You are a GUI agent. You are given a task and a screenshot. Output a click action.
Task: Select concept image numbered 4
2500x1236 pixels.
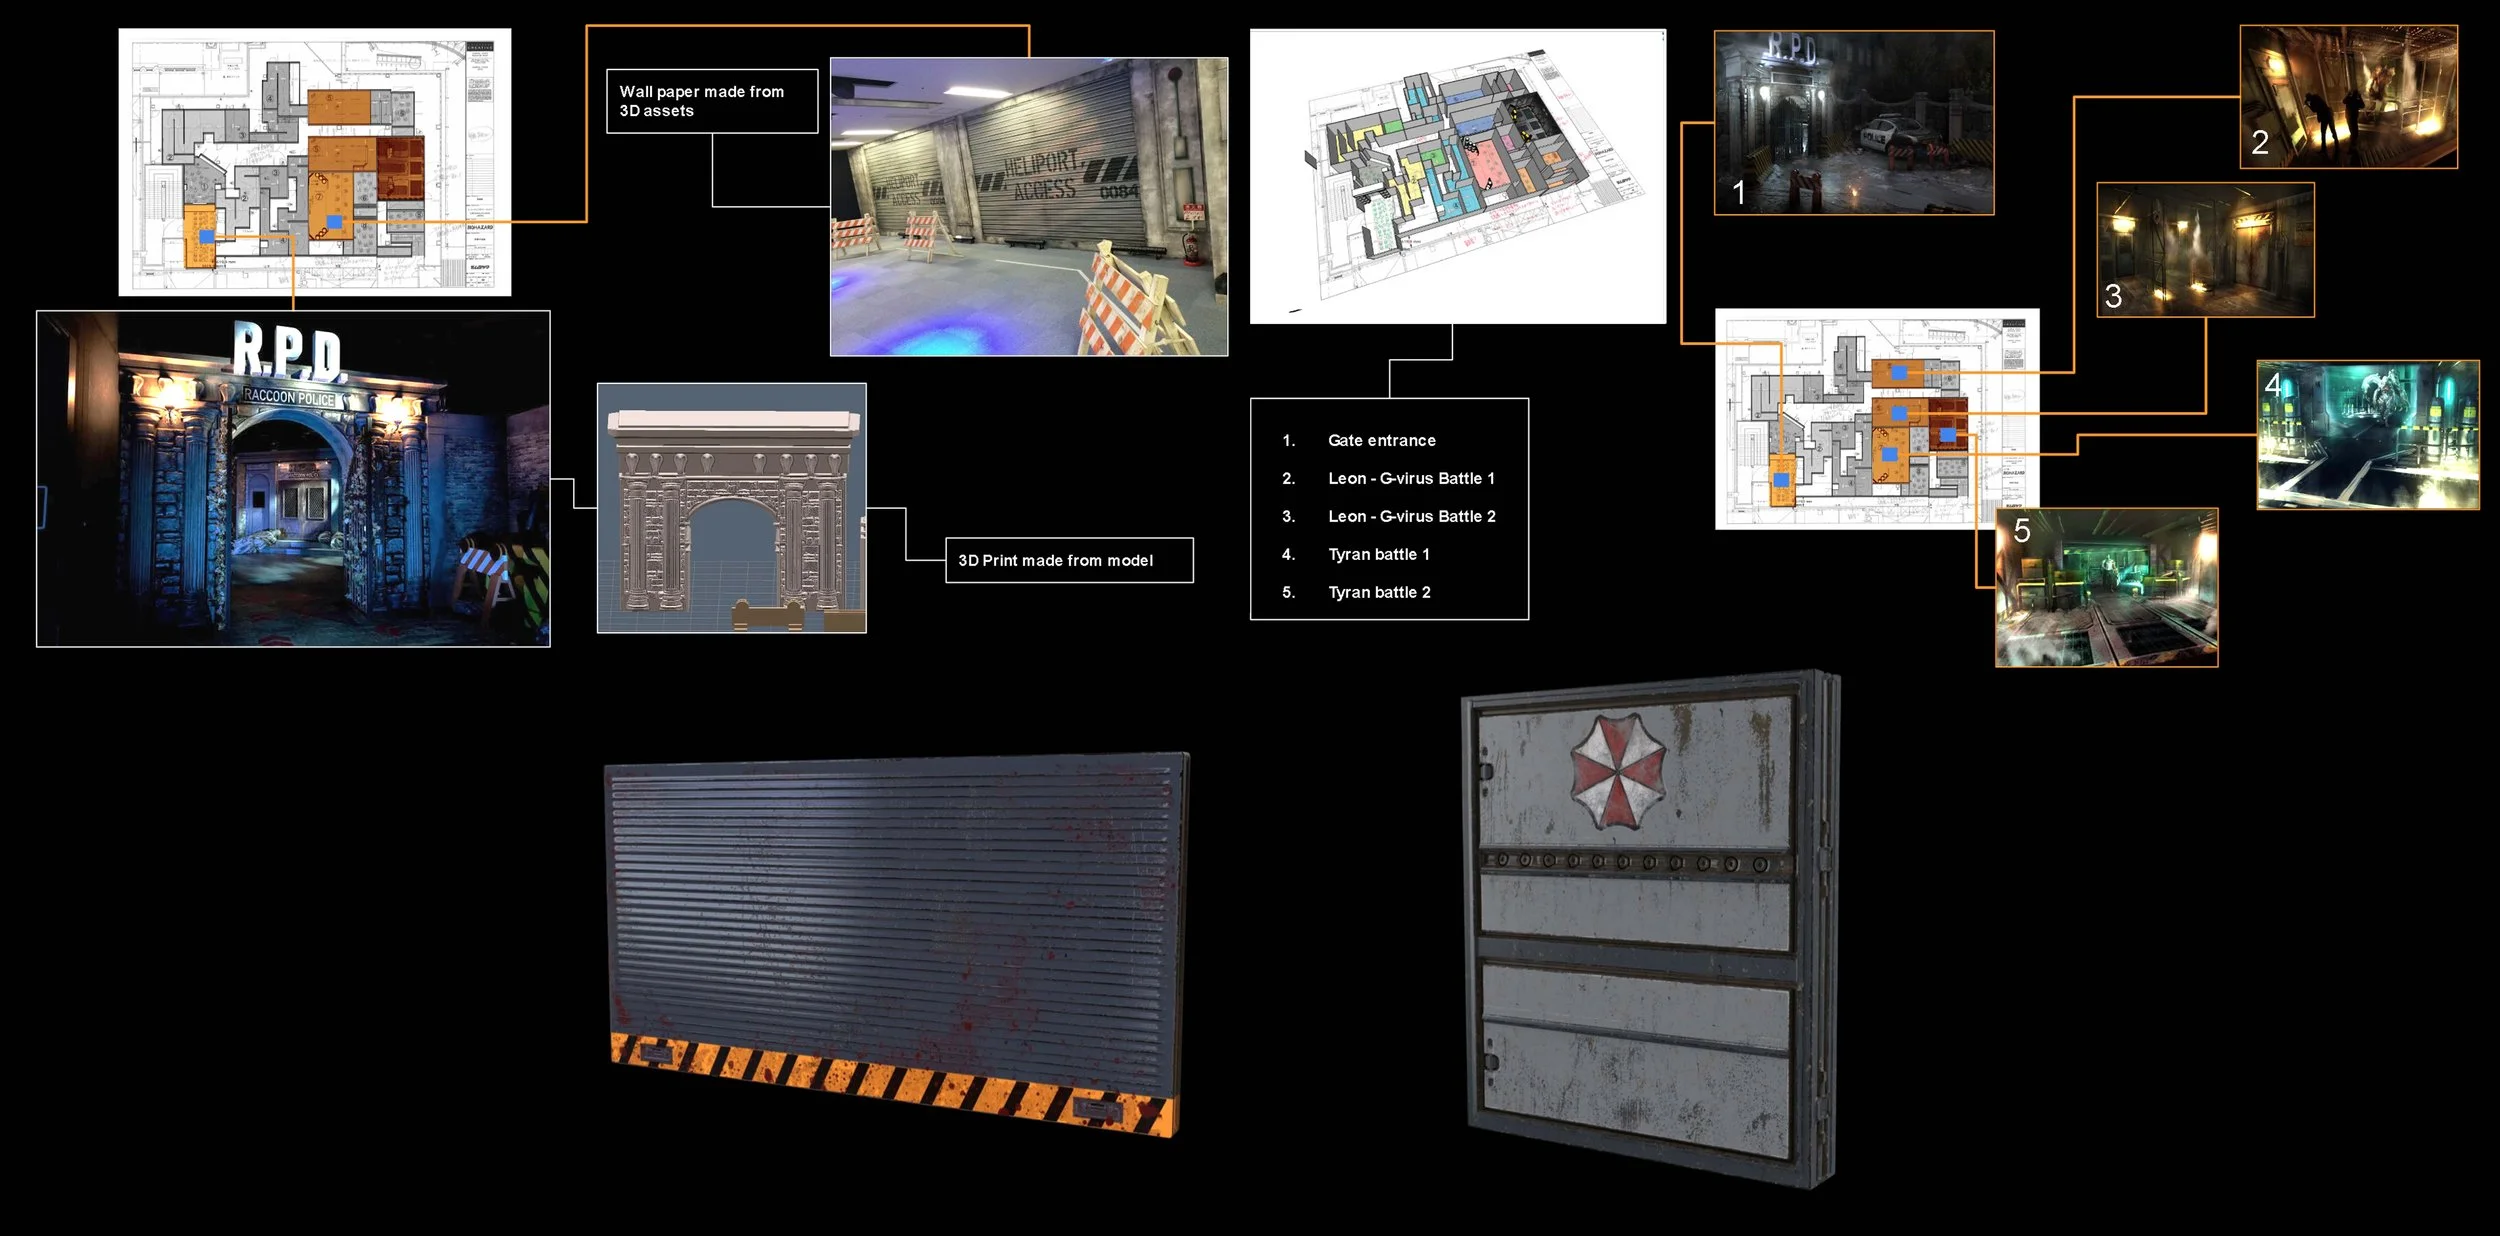(x=2368, y=435)
